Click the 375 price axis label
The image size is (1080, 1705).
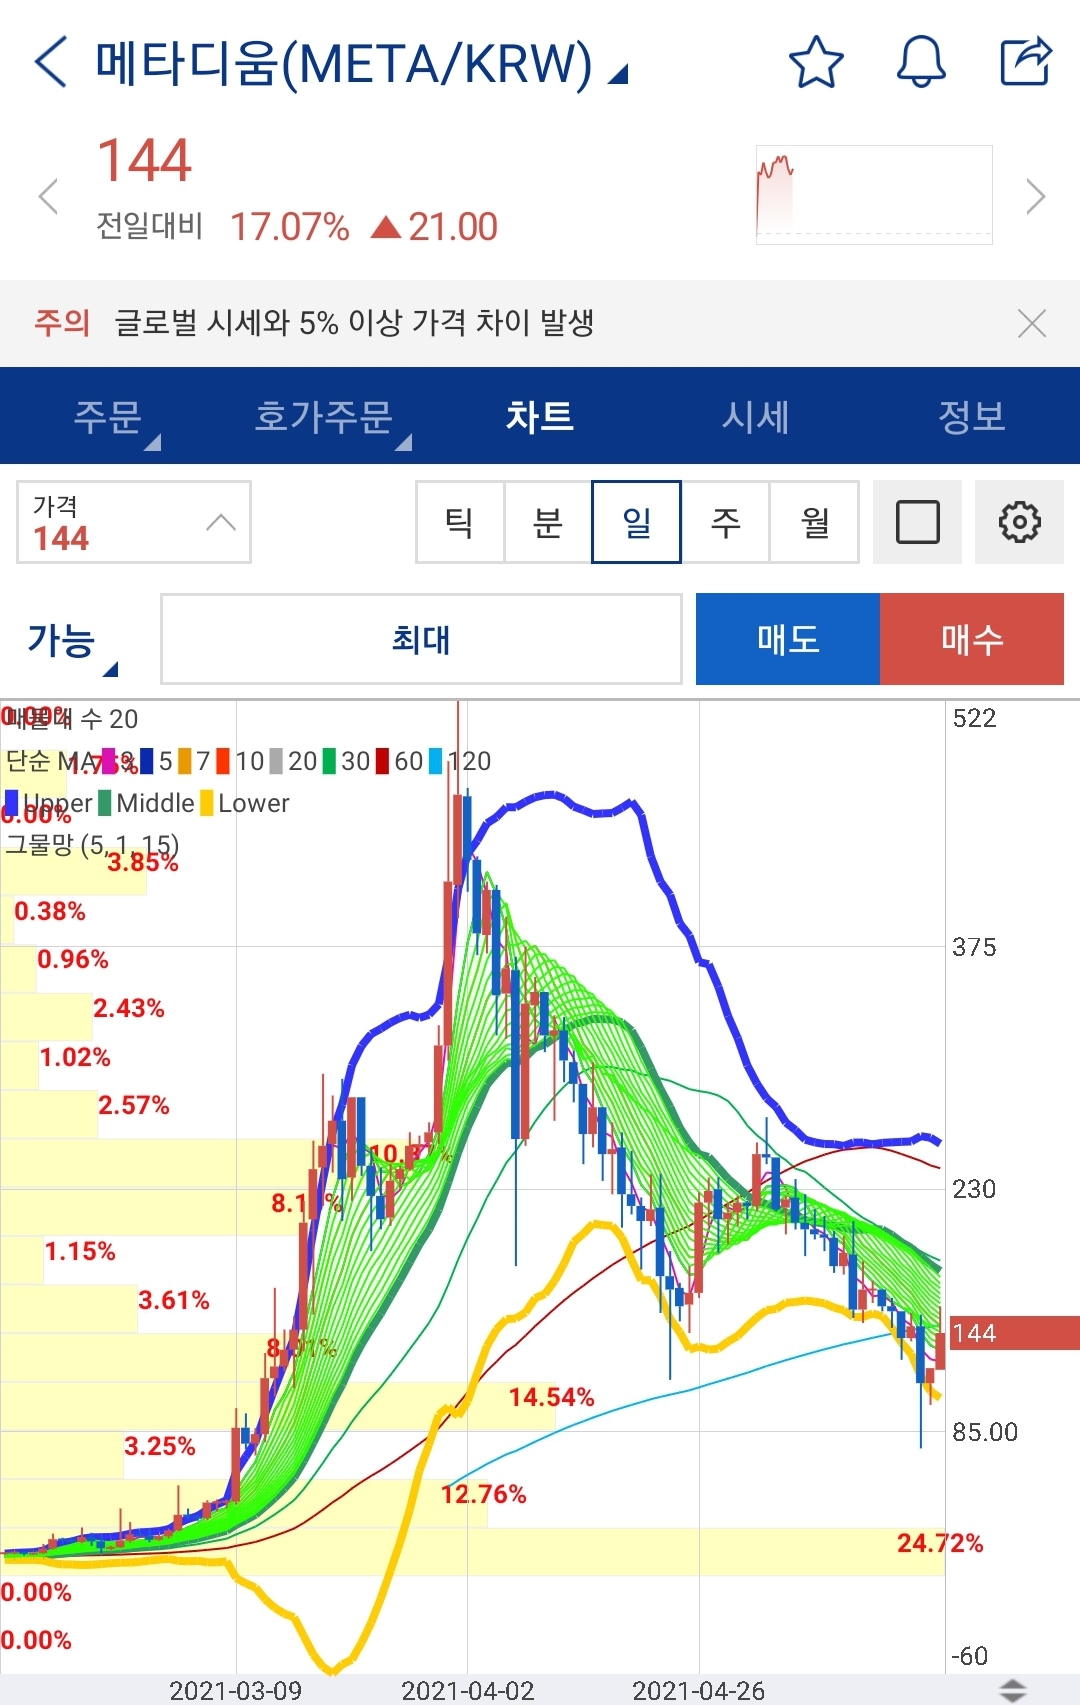click(974, 947)
